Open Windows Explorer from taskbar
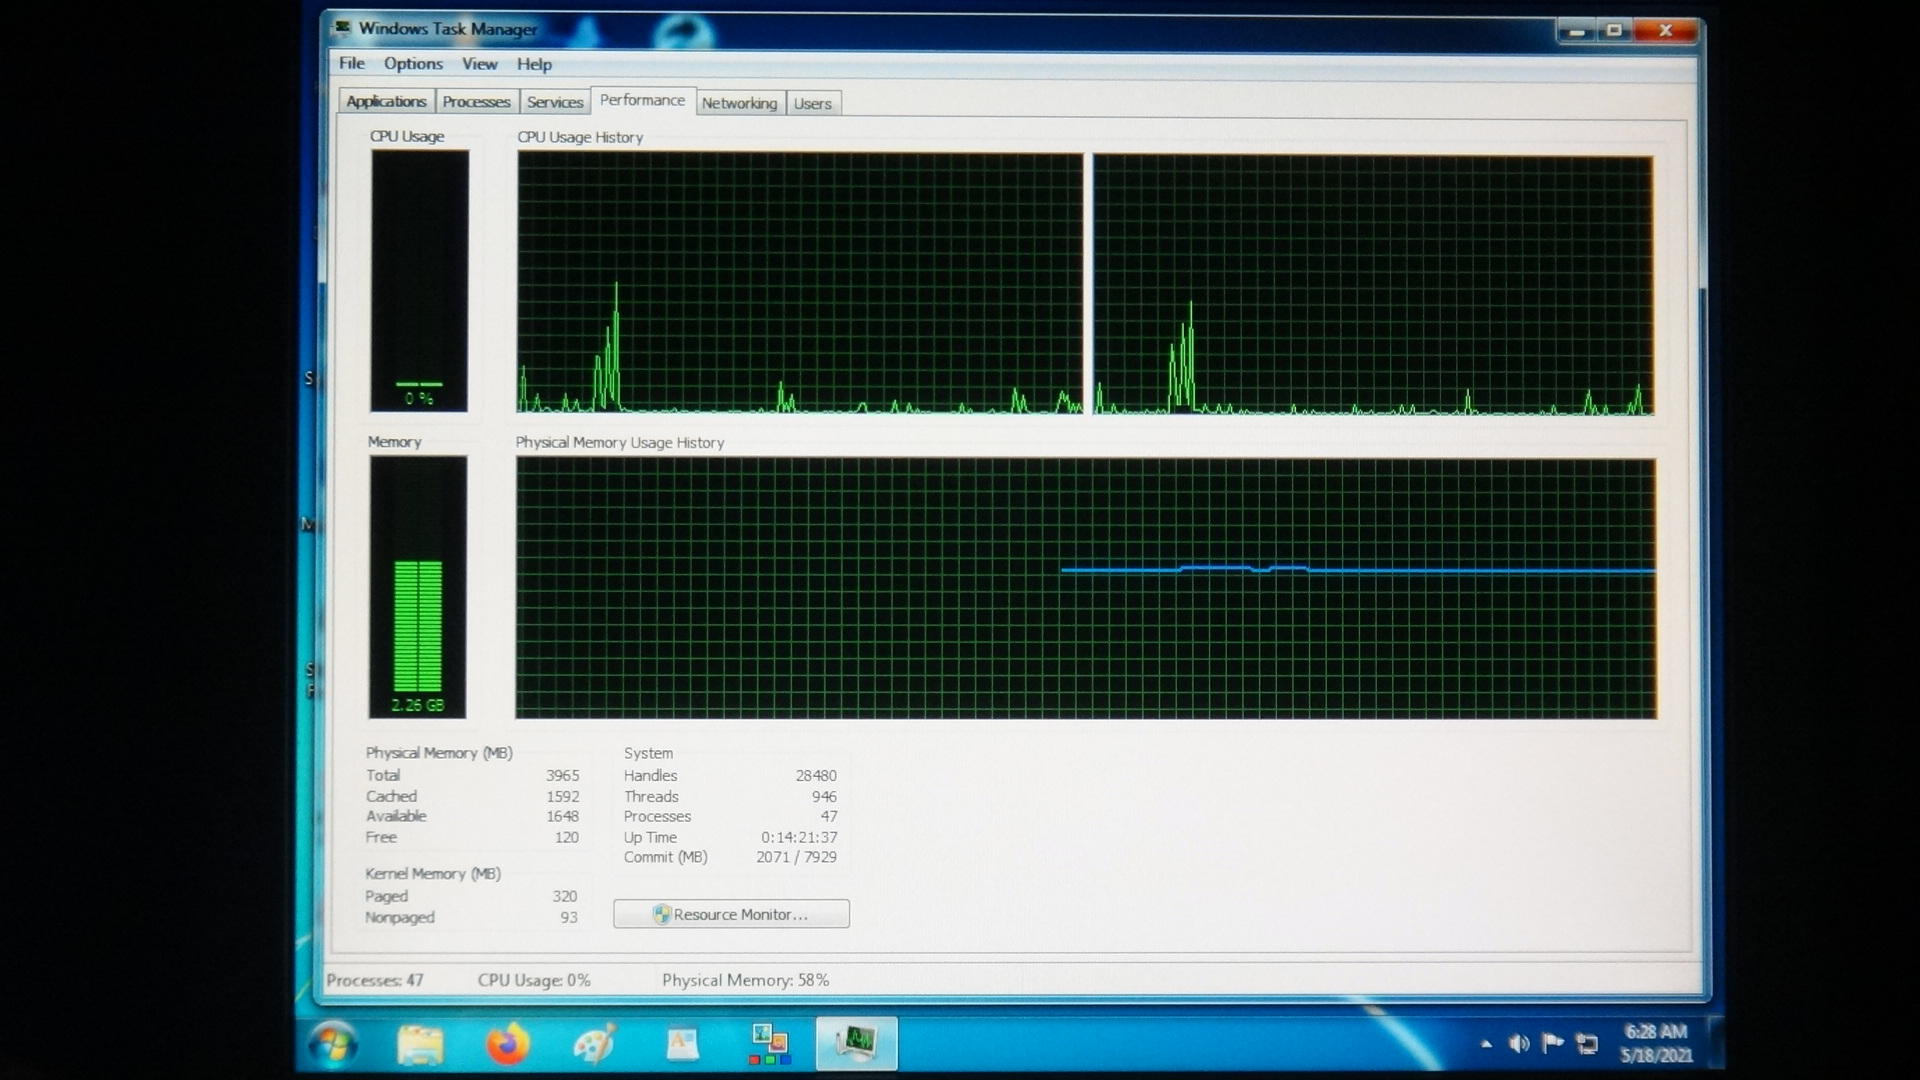Viewport: 1920px width, 1080px height. (420, 1045)
